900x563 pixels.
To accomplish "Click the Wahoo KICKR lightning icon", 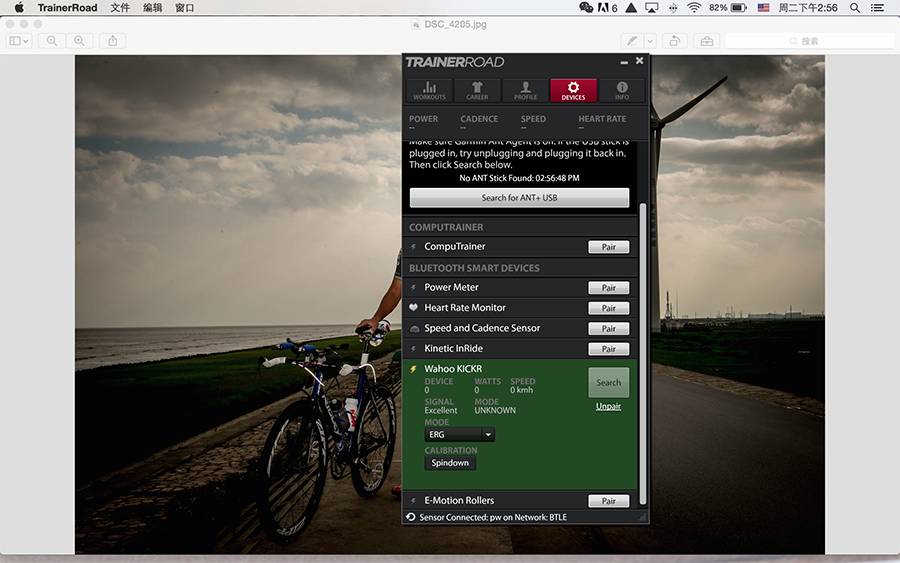I will point(413,369).
